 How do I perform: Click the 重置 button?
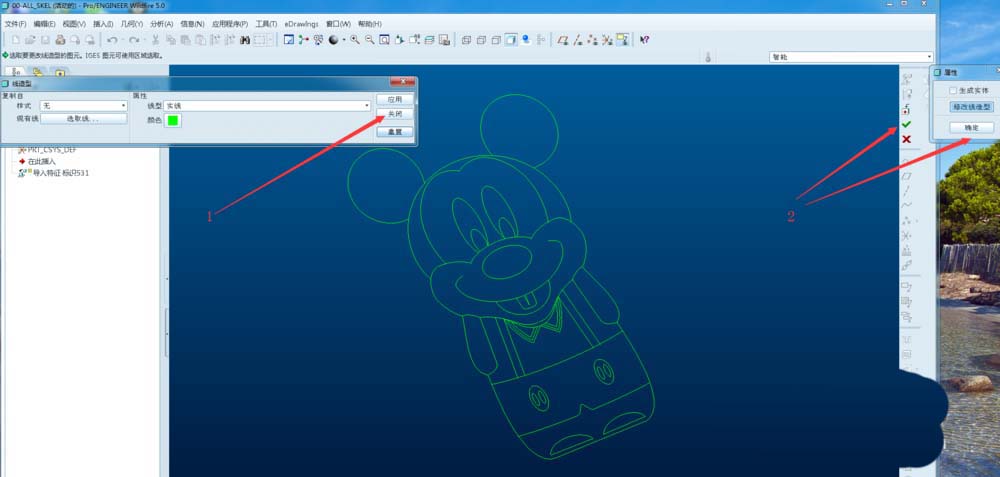tap(395, 132)
